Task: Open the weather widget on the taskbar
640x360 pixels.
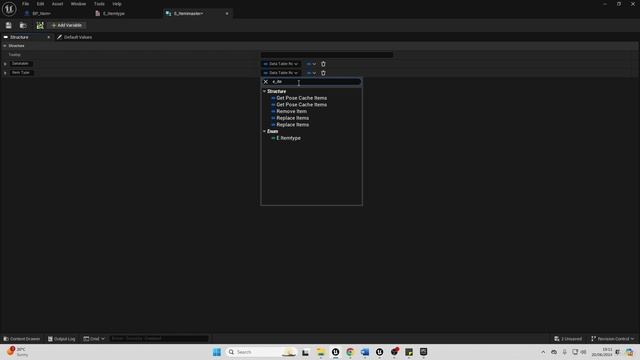Action: [17, 352]
